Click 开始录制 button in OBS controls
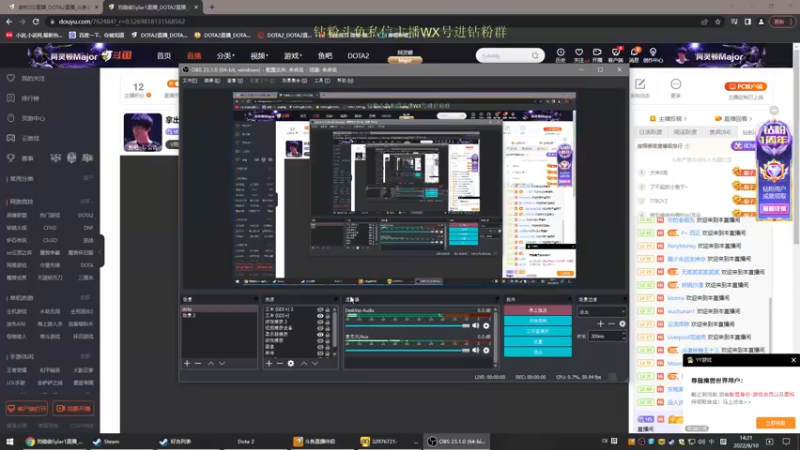The image size is (800, 450). pyautogui.click(x=538, y=321)
